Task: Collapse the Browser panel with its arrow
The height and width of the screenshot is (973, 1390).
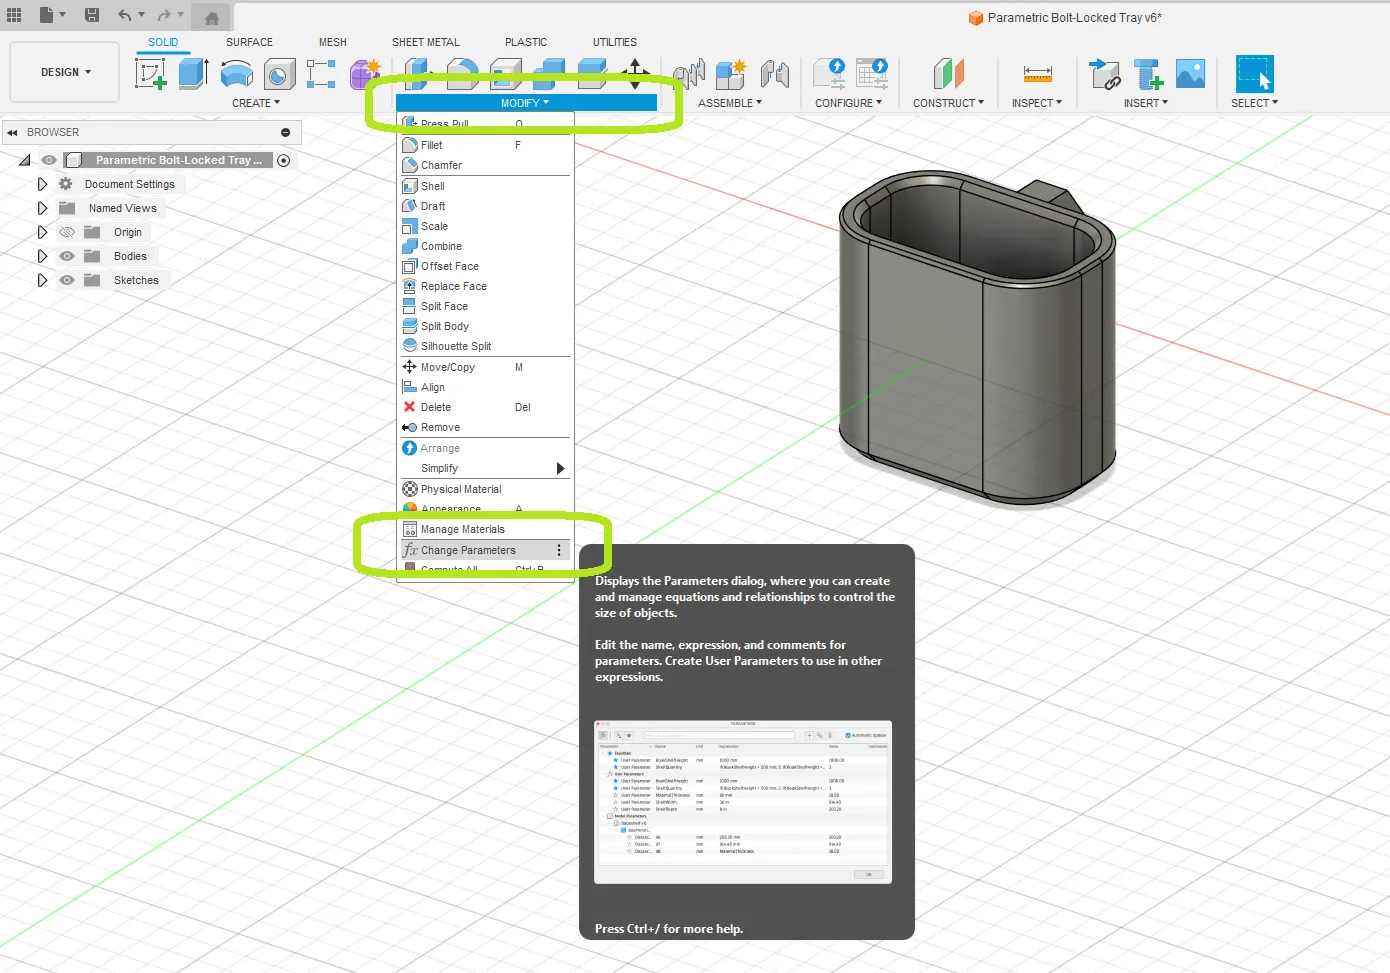Action: click(x=12, y=132)
